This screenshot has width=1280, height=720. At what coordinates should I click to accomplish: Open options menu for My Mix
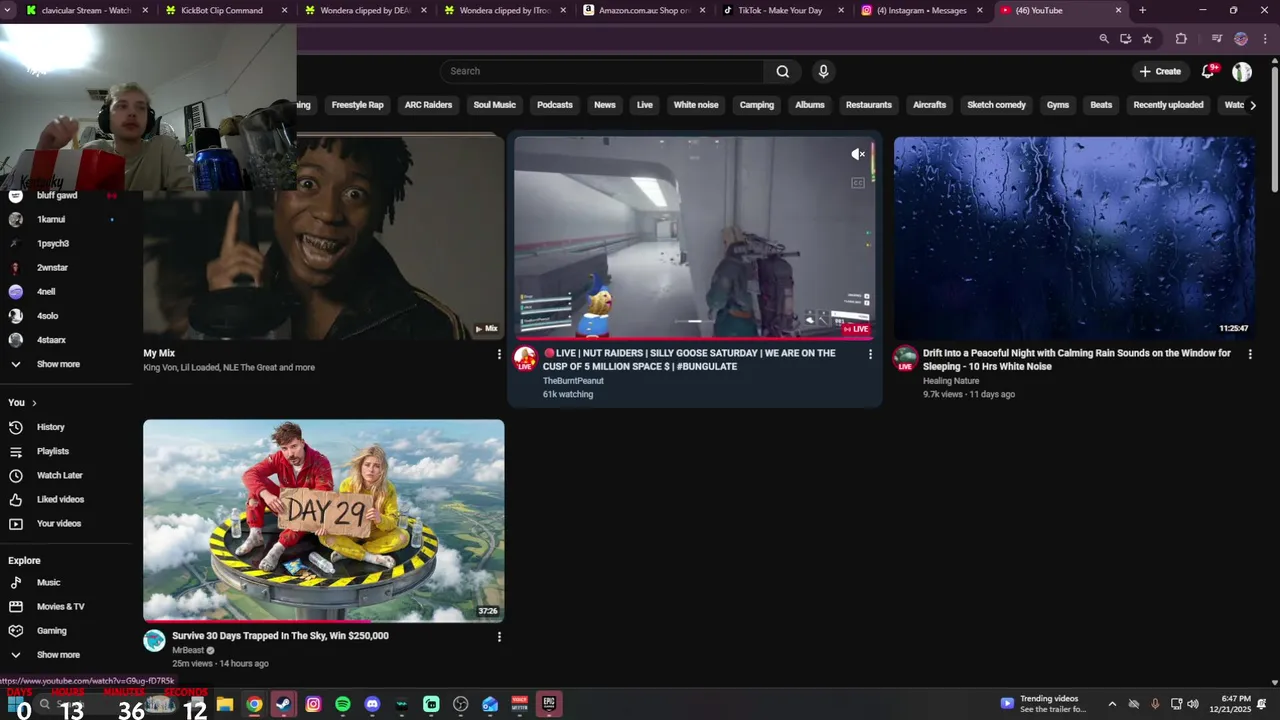pos(499,354)
